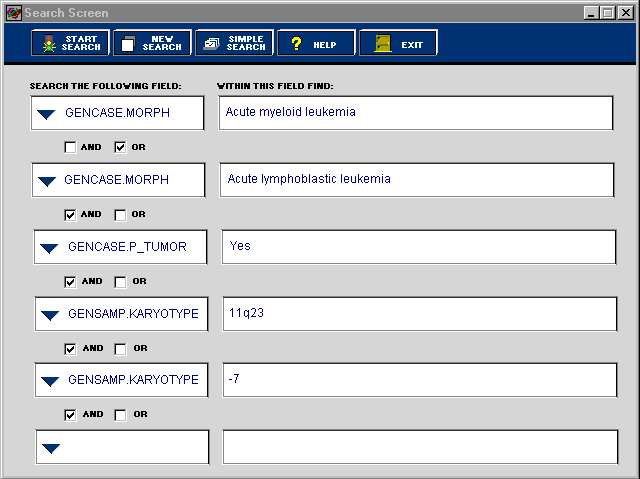Expand the GENCASE.P_TUMOR field dropdown
This screenshot has height=479, width=640.
(49, 248)
